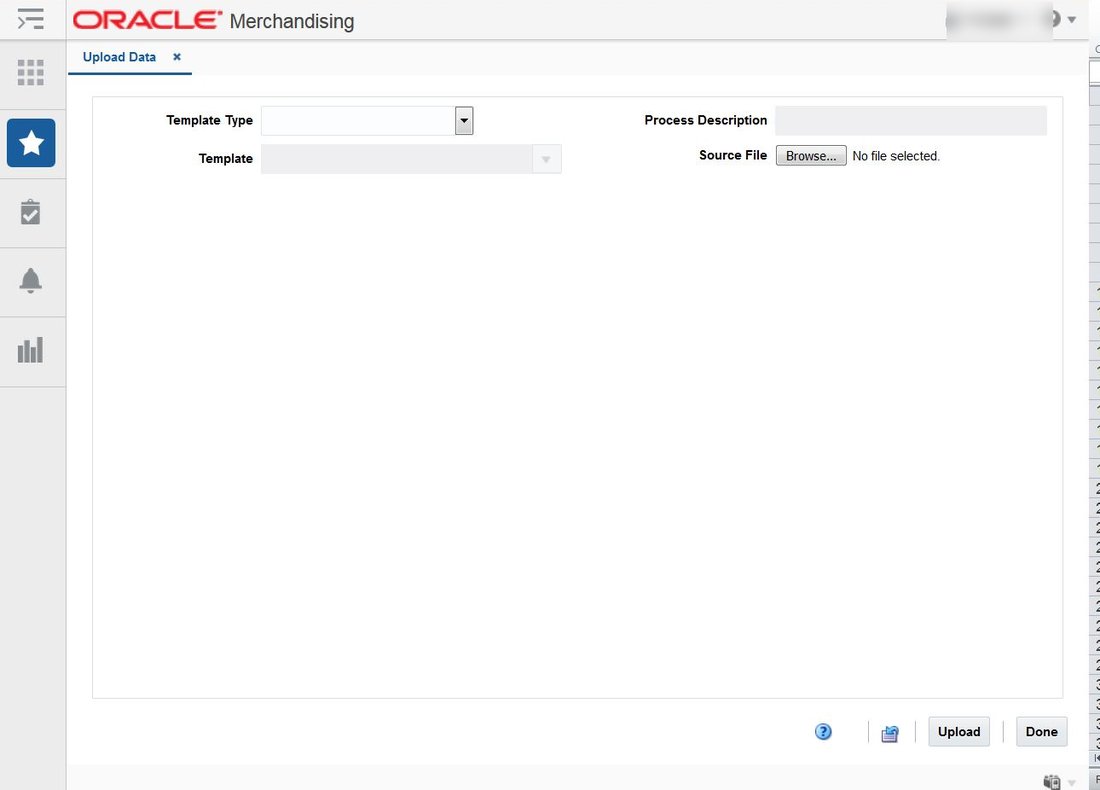Open the Tasks clipboard icon
1100x790 pixels.
coord(31,212)
